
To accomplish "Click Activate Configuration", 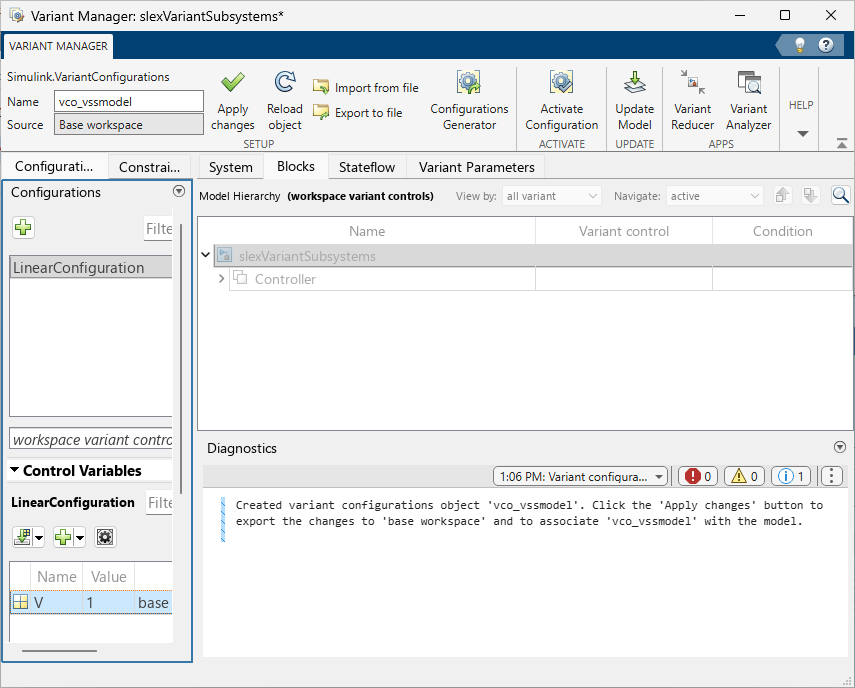I will pyautogui.click(x=562, y=102).
